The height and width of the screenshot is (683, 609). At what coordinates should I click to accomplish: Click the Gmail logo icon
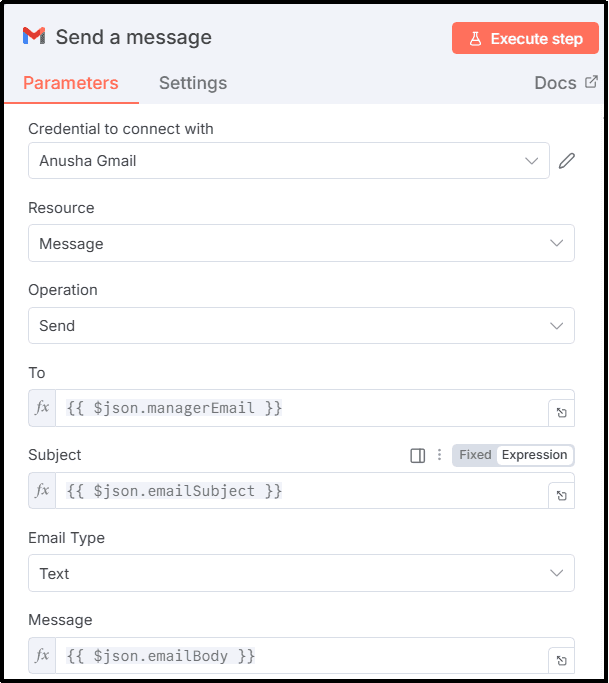(34, 37)
